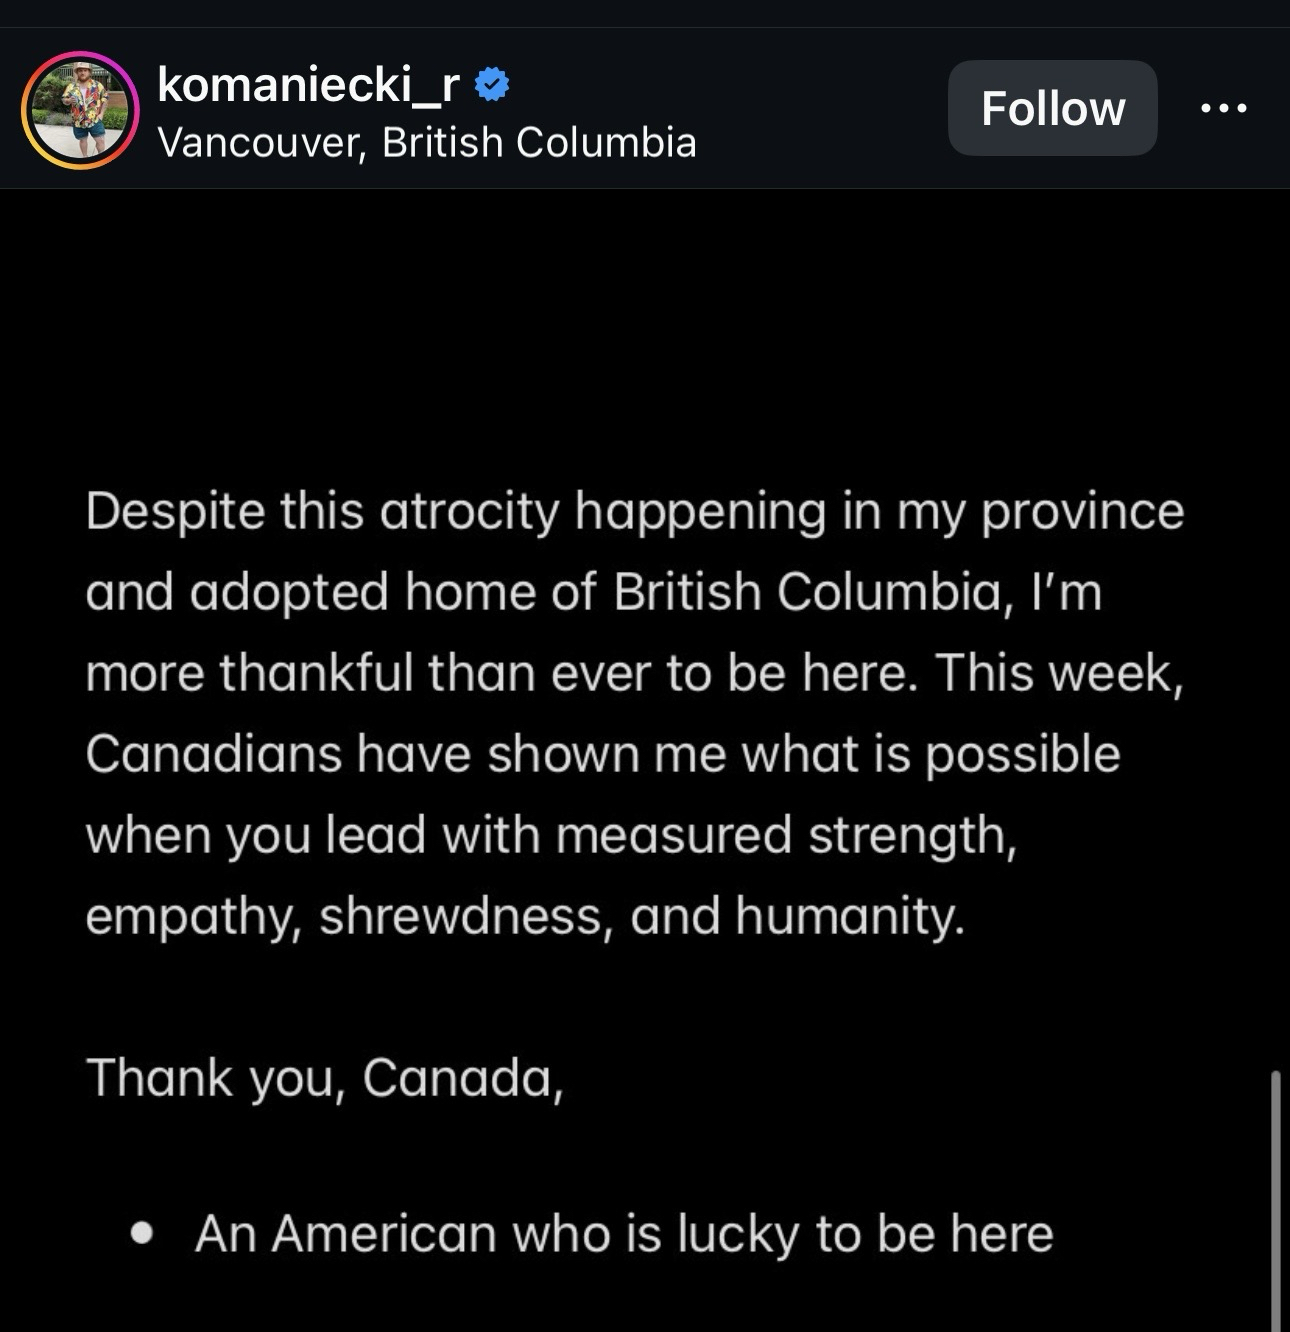Screen dimensions: 1290x1332
Task: Click the word "province" ending the first line
Action: tap(1082, 511)
